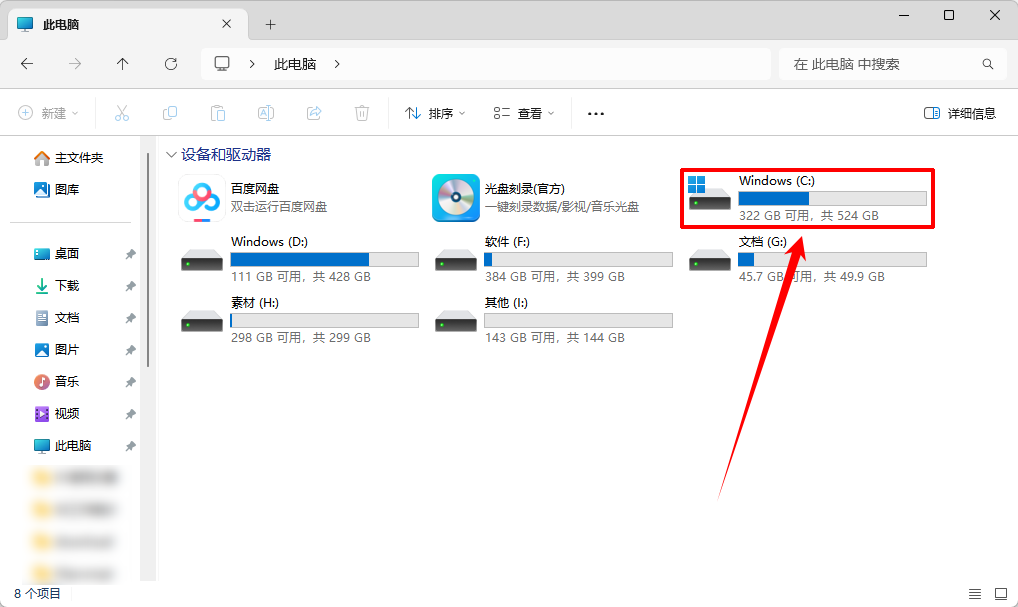Close the 此电脑 tab
Image resolution: width=1018 pixels, height=607 pixels.
[x=227, y=24]
